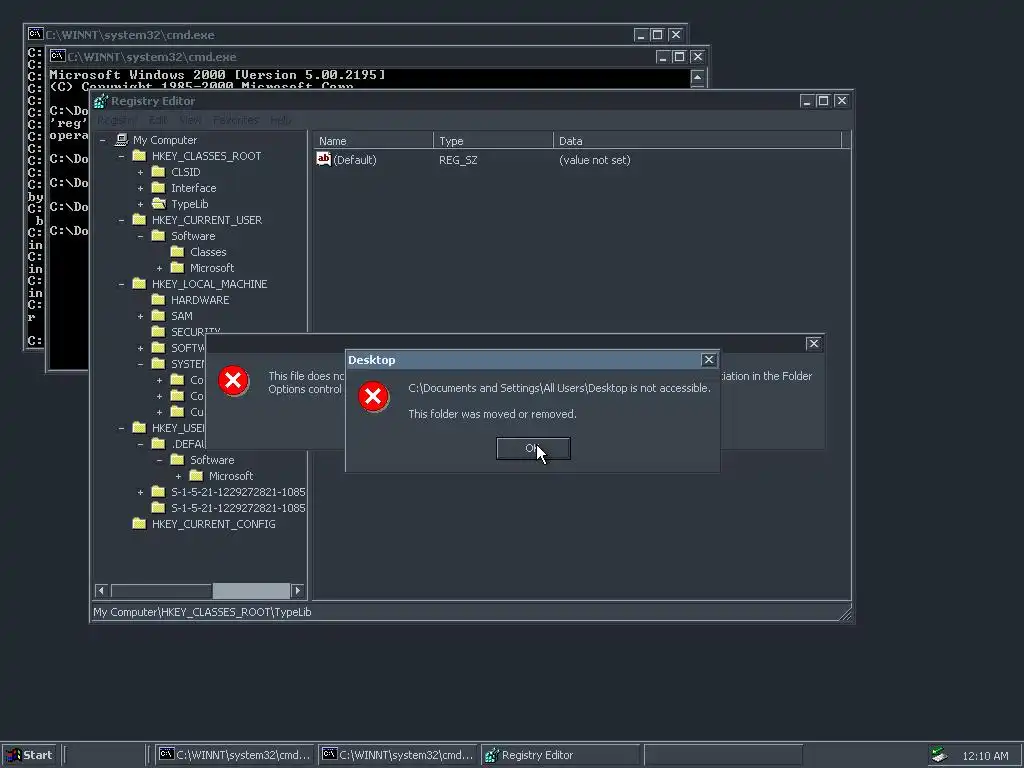Screen dimensions: 1024x768
Task: Collapse the HKEY_LOCAL_MACHINE key
Action: click(x=121, y=284)
